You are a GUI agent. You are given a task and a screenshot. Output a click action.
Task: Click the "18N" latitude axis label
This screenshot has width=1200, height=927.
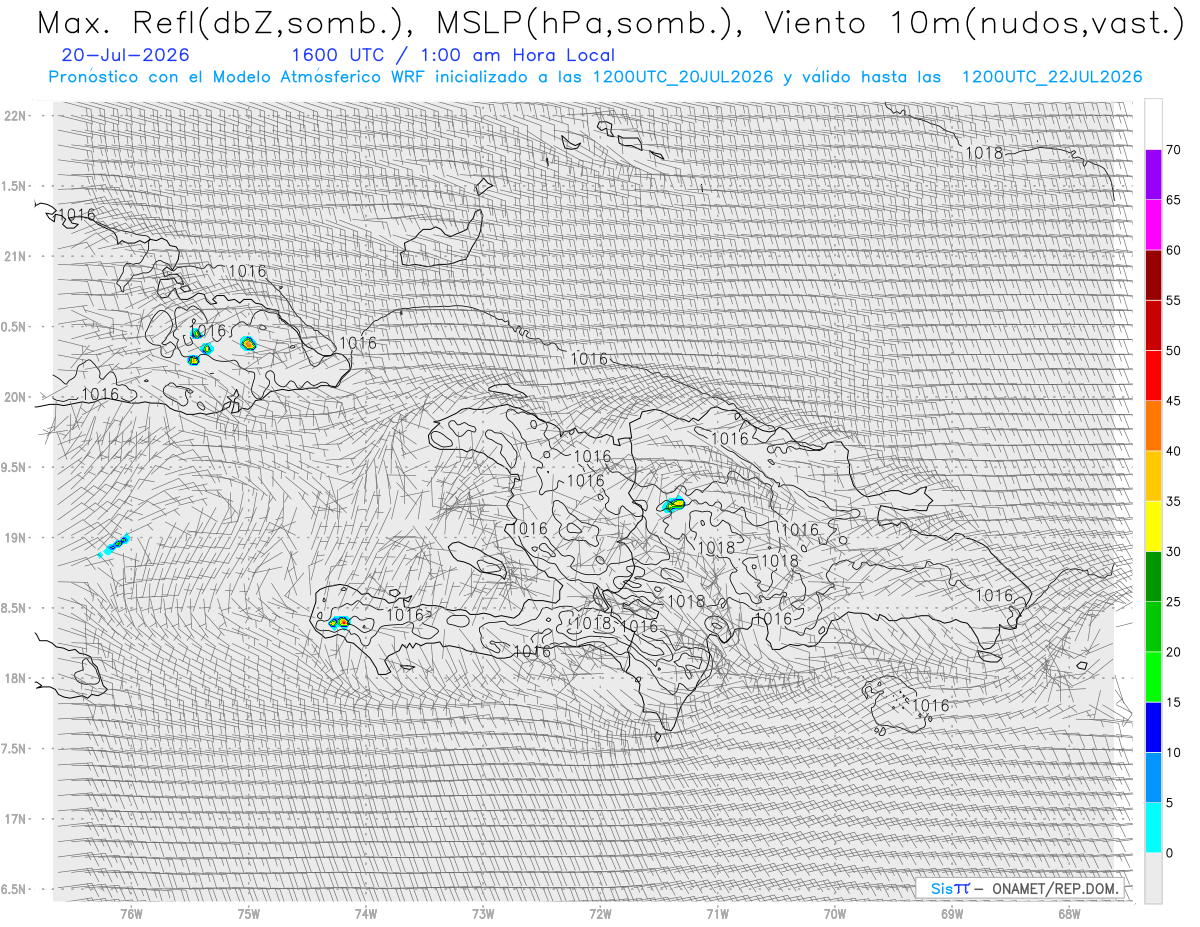(x=15, y=678)
